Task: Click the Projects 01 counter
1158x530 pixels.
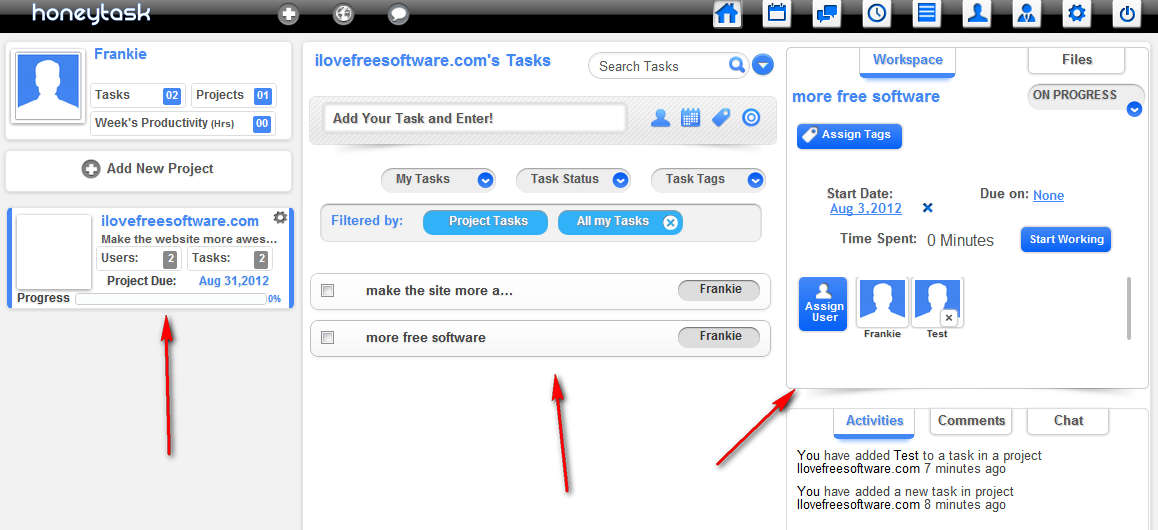Action: [x=233, y=95]
